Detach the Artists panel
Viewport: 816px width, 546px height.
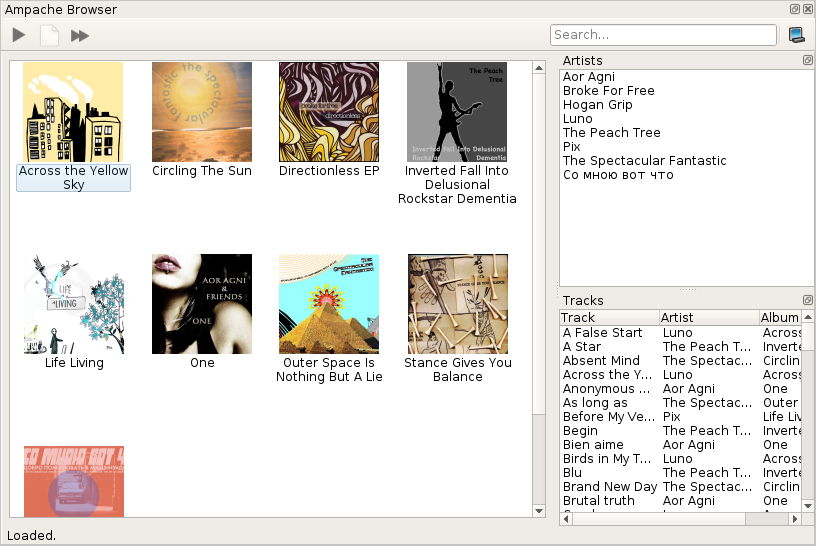tap(807, 60)
